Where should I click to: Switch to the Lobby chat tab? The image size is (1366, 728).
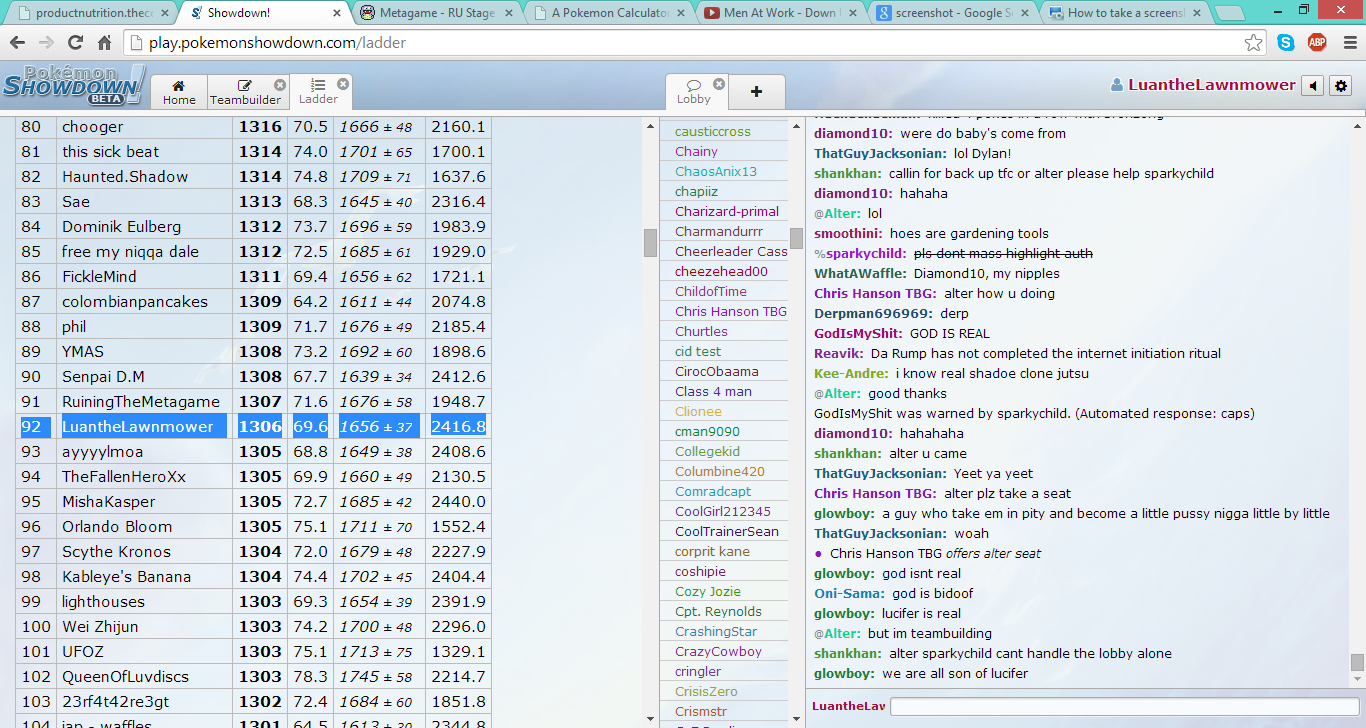693,92
